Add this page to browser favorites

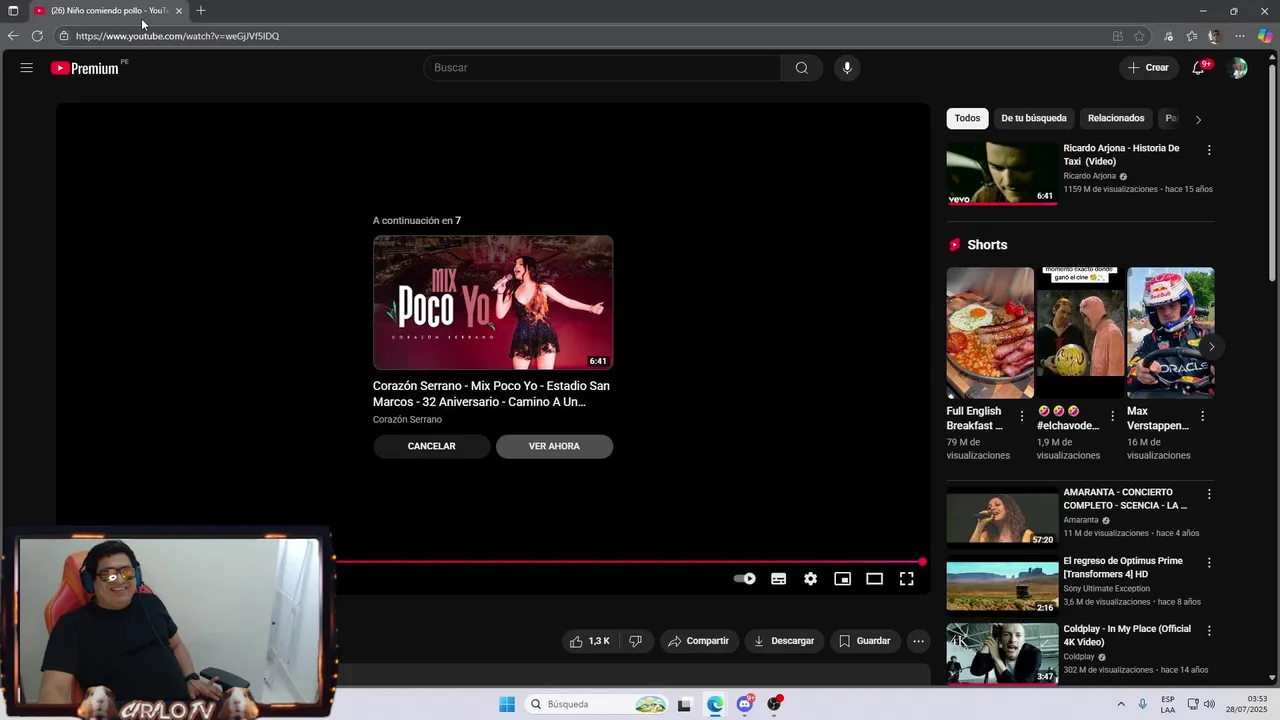(x=1139, y=36)
